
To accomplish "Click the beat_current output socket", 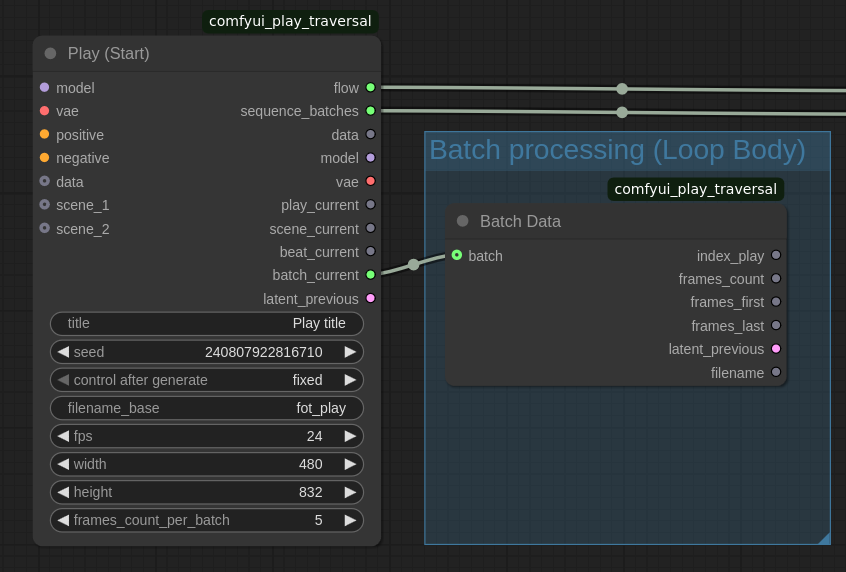I will click(x=371, y=251).
